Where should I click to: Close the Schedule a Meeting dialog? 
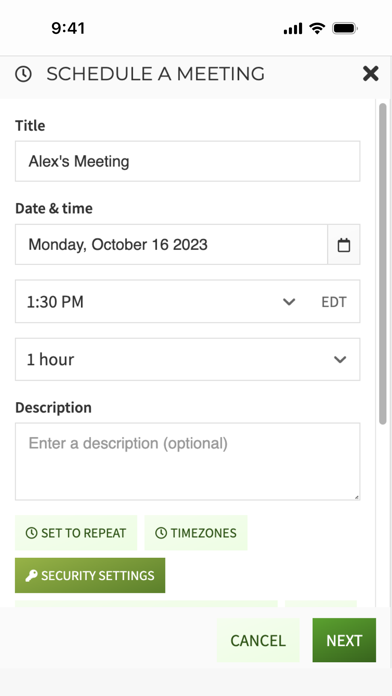370,73
